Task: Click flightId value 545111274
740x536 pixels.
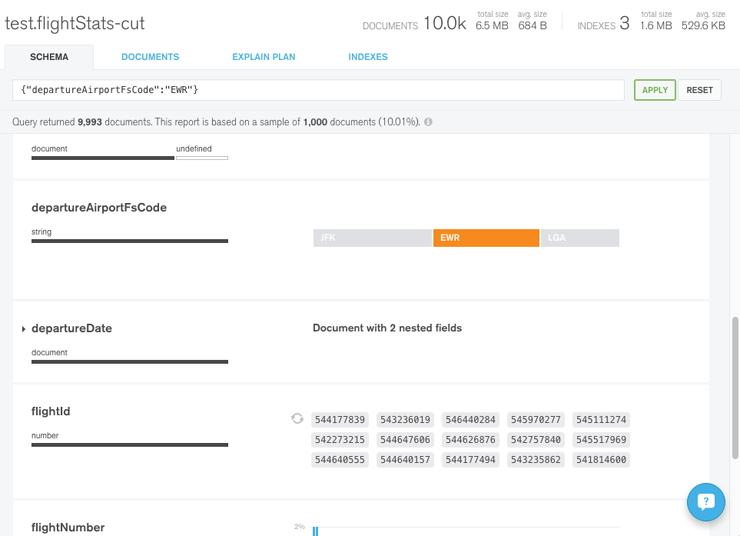Action: coord(602,420)
